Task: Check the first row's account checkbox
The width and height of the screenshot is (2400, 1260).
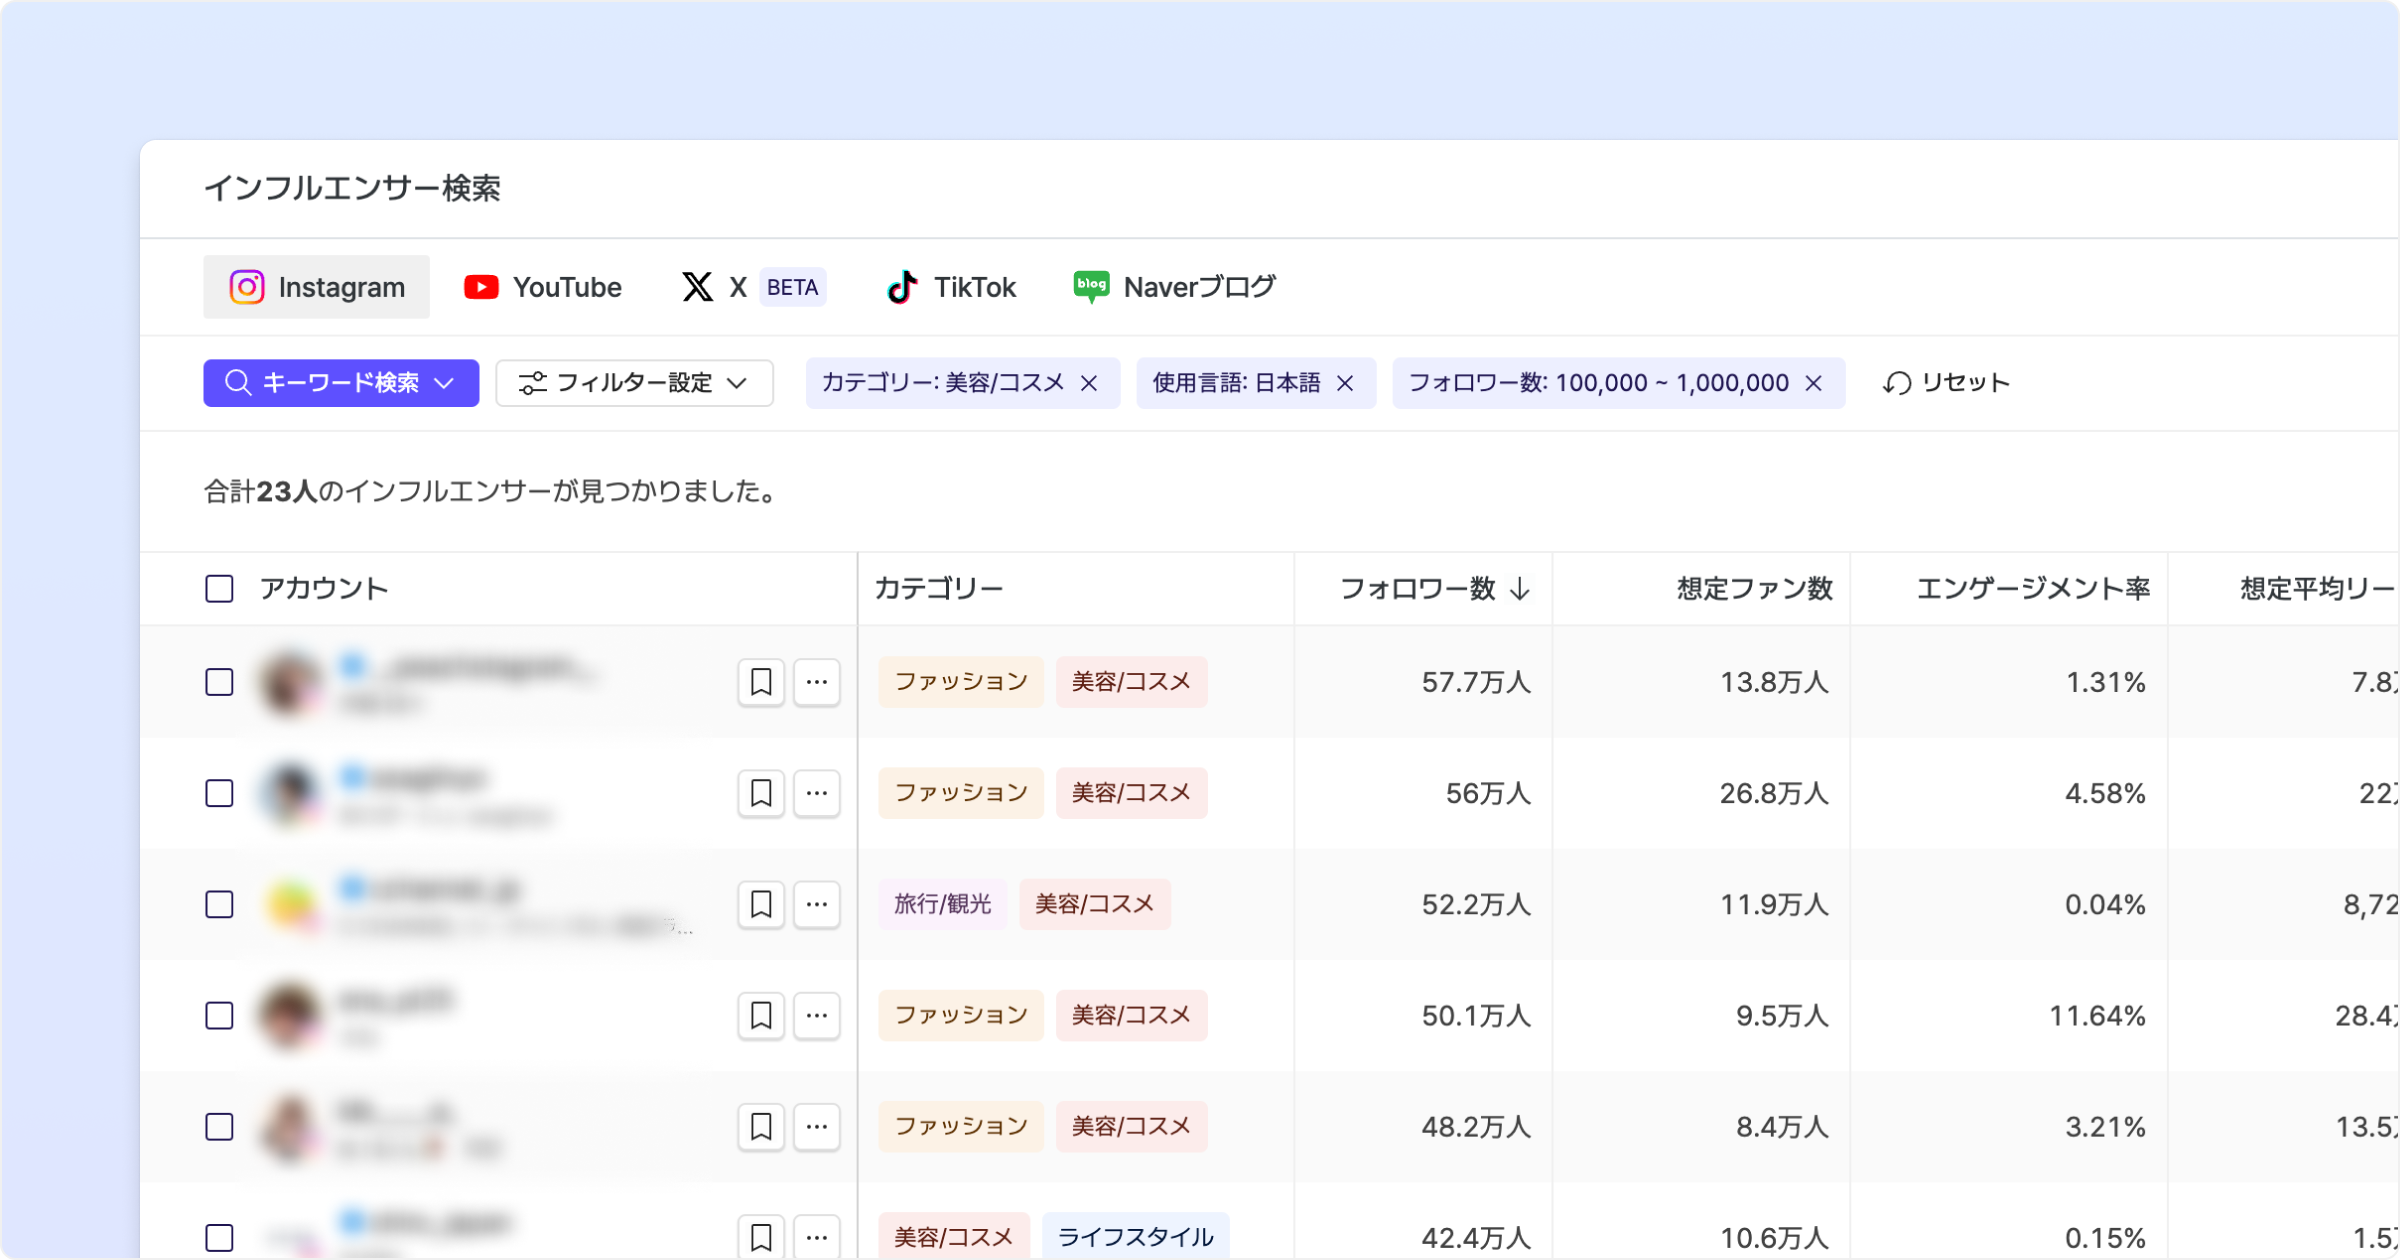Action: pyautogui.click(x=219, y=682)
